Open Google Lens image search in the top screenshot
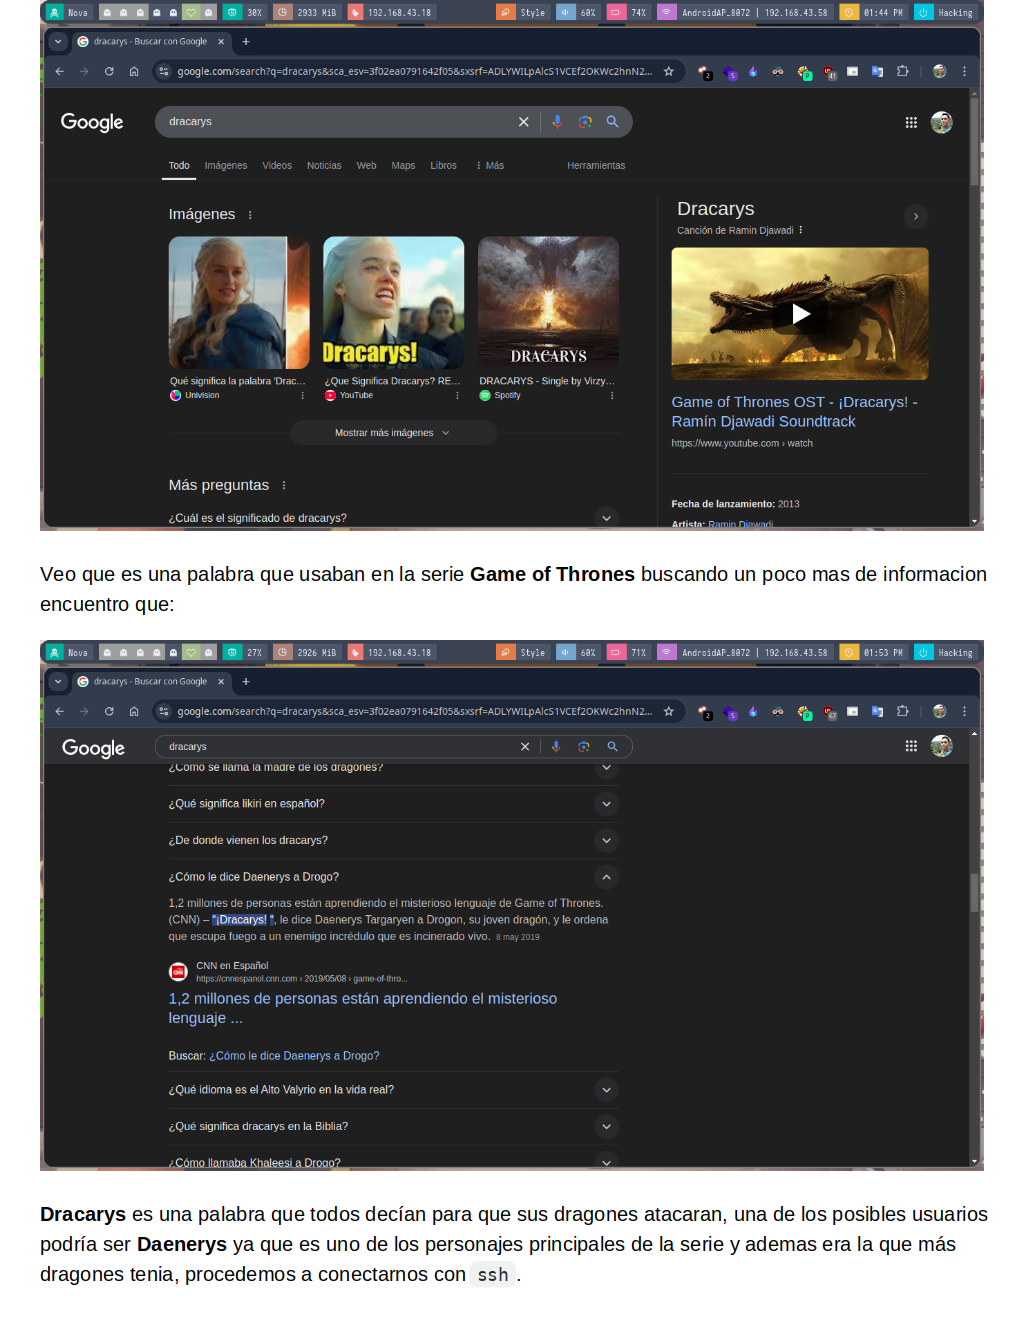This screenshot has height=1325, width=1024. click(585, 122)
